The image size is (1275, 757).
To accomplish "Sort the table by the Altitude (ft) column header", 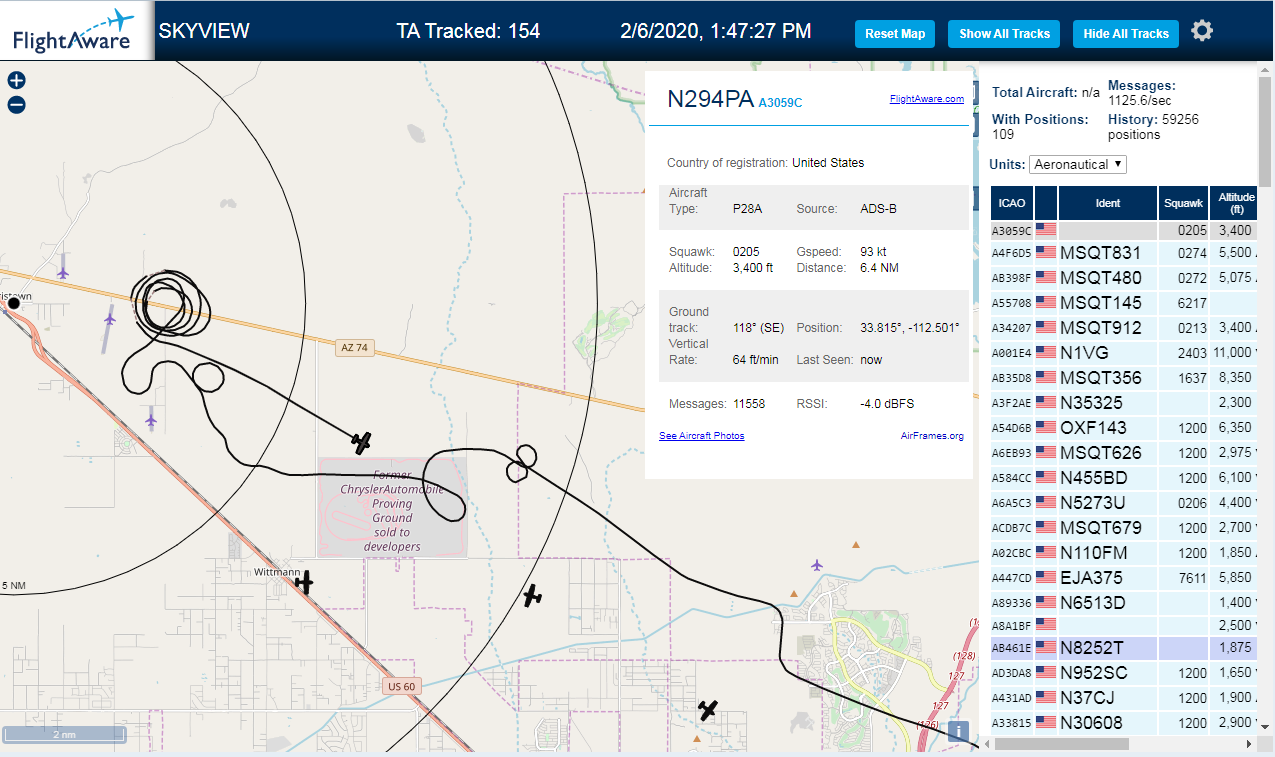I will click(1232, 203).
